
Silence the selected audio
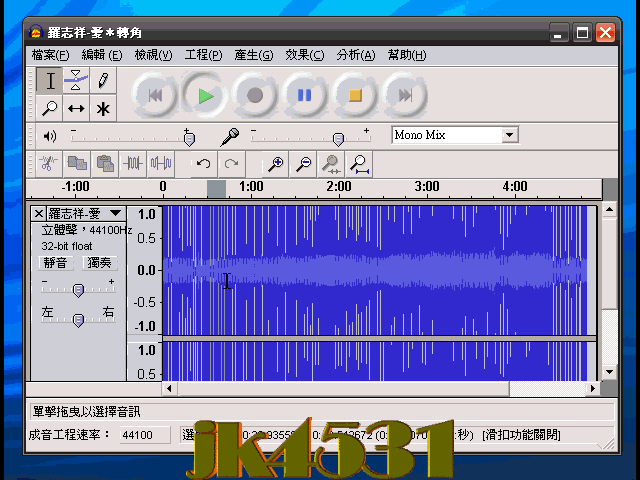[x=161, y=164]
